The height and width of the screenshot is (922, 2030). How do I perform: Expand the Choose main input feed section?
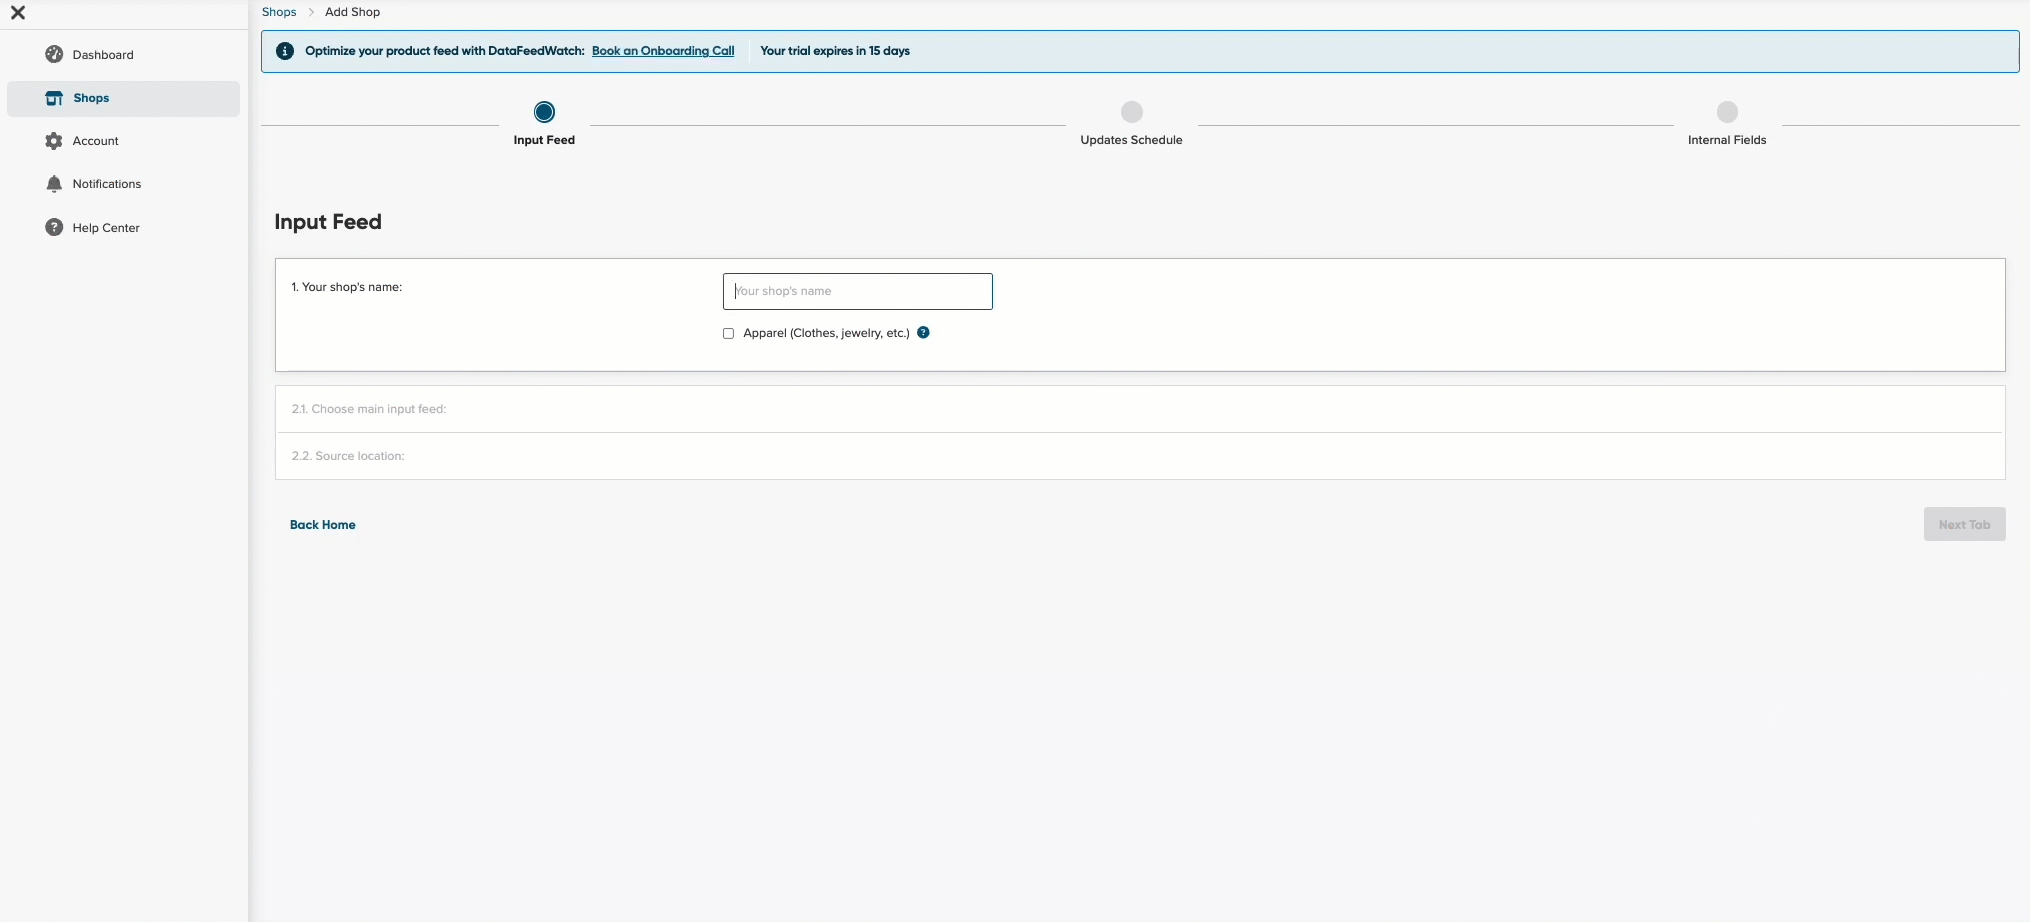click(x=1140, y=409)
